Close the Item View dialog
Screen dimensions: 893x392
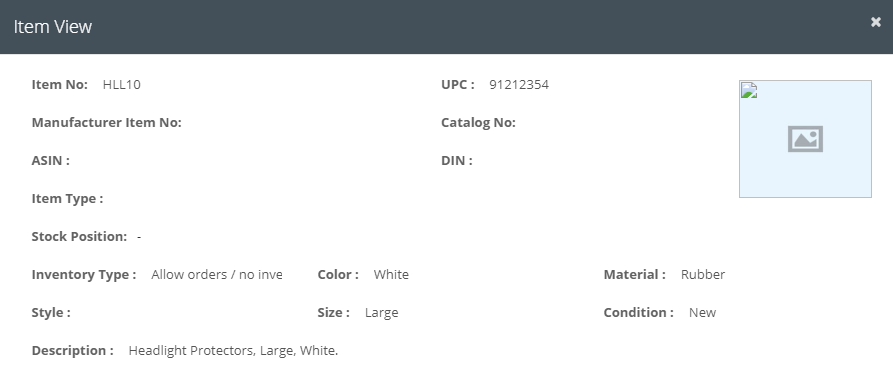click(876, 22)
